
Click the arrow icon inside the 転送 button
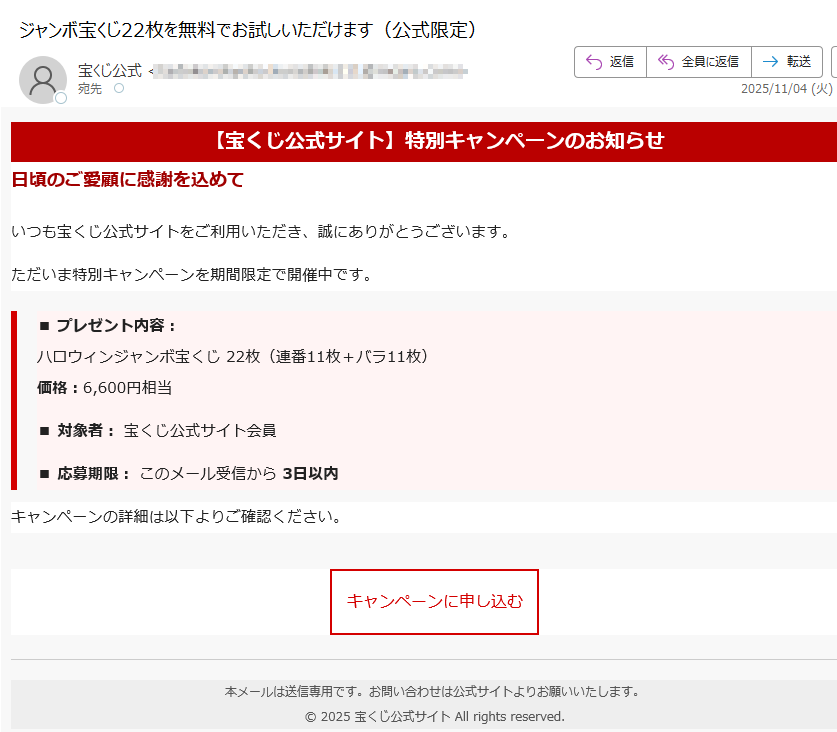(x=771, y=62)
